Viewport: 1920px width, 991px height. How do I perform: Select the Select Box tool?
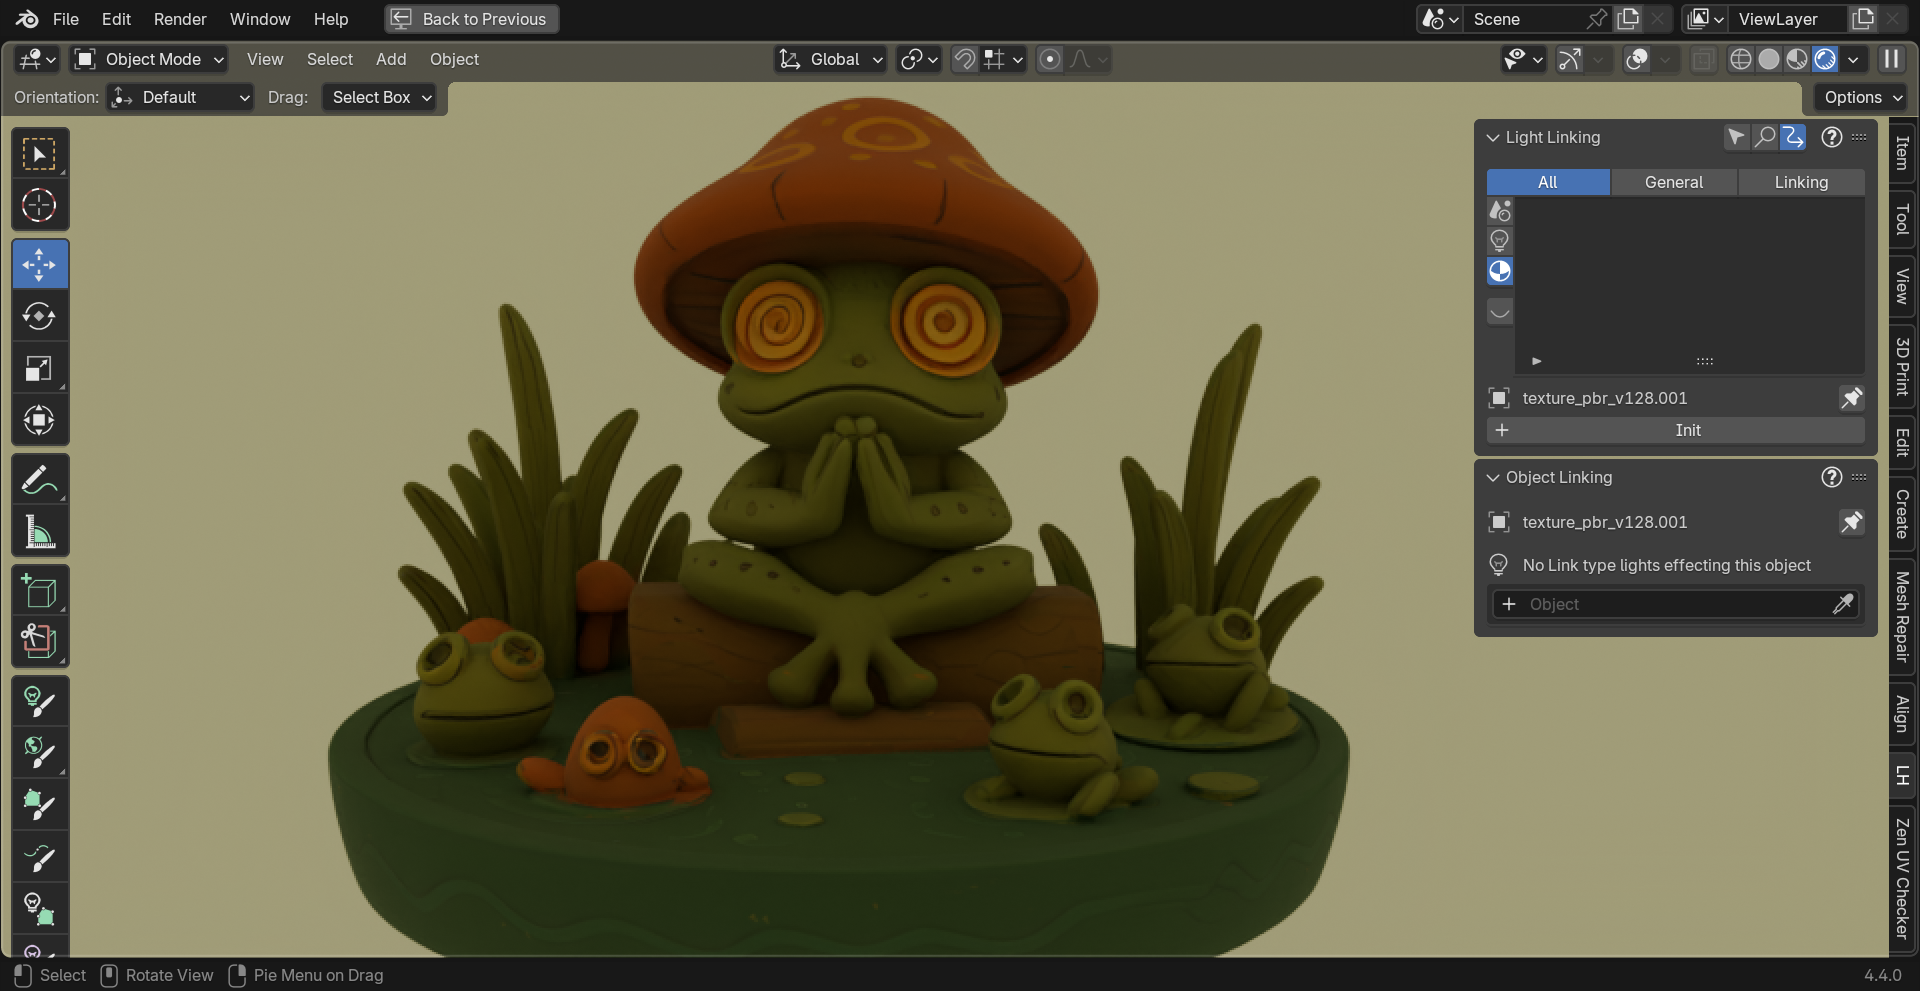pyautogui.click(x=40, y=154)
